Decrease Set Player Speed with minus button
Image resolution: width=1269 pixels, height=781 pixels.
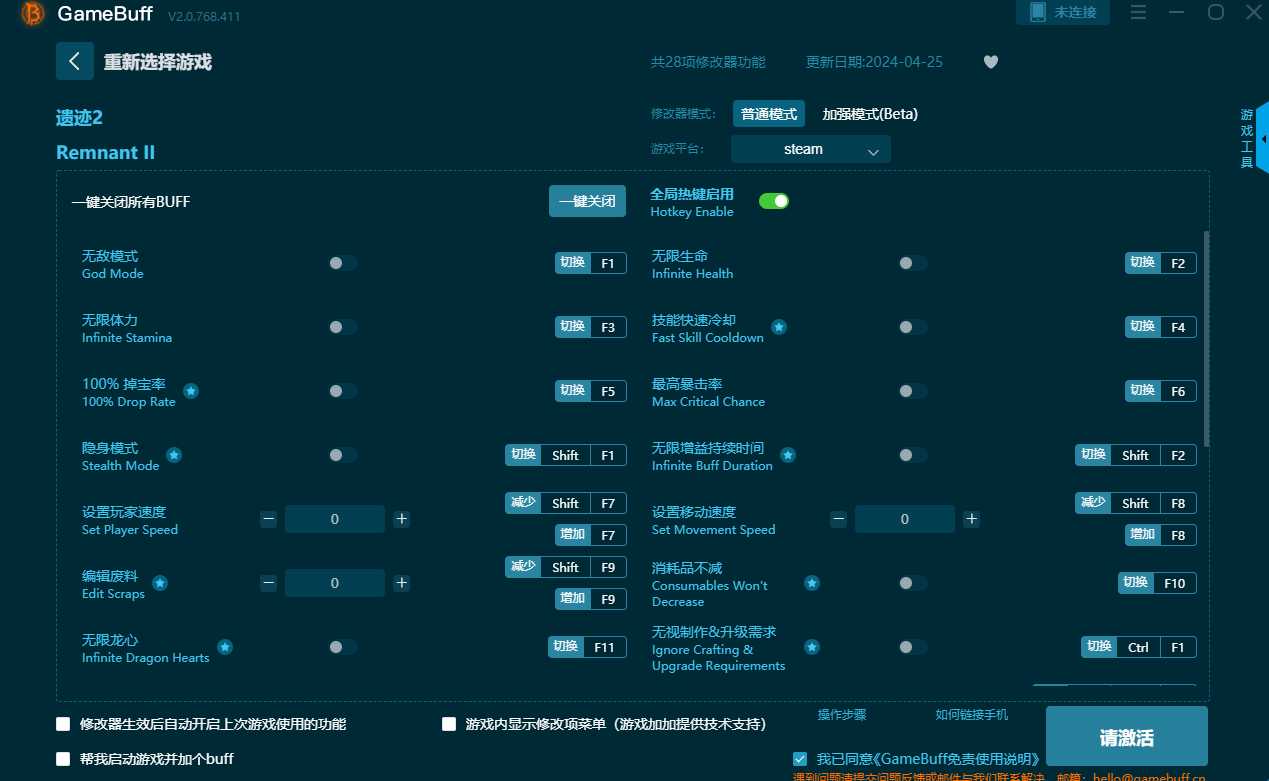point(268,519)
